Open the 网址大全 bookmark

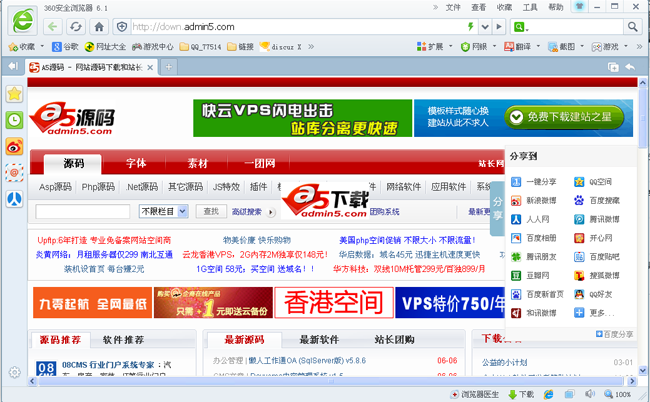[105, 46]
